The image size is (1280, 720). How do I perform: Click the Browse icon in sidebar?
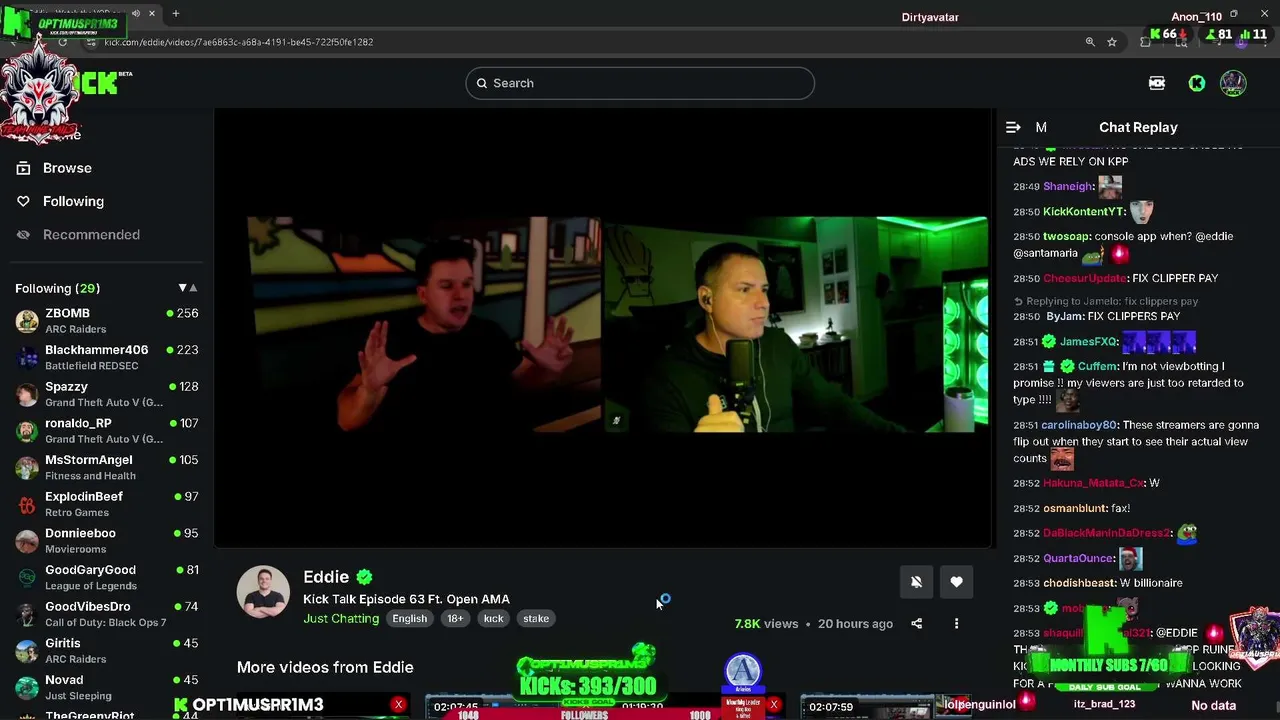click(23, 168)
